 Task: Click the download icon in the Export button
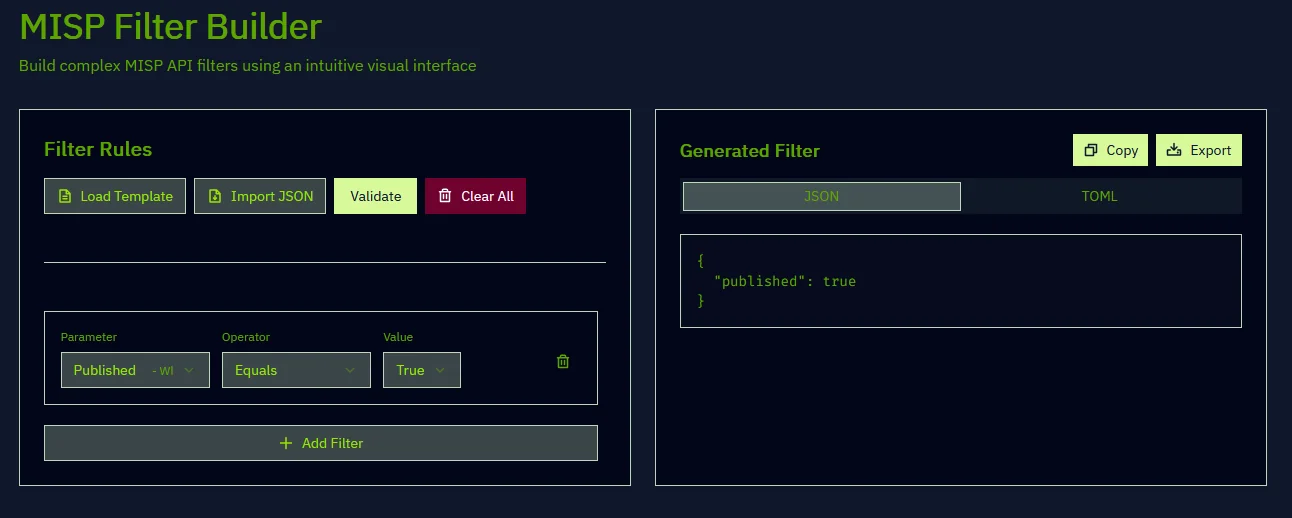[x=1175, y=150]
